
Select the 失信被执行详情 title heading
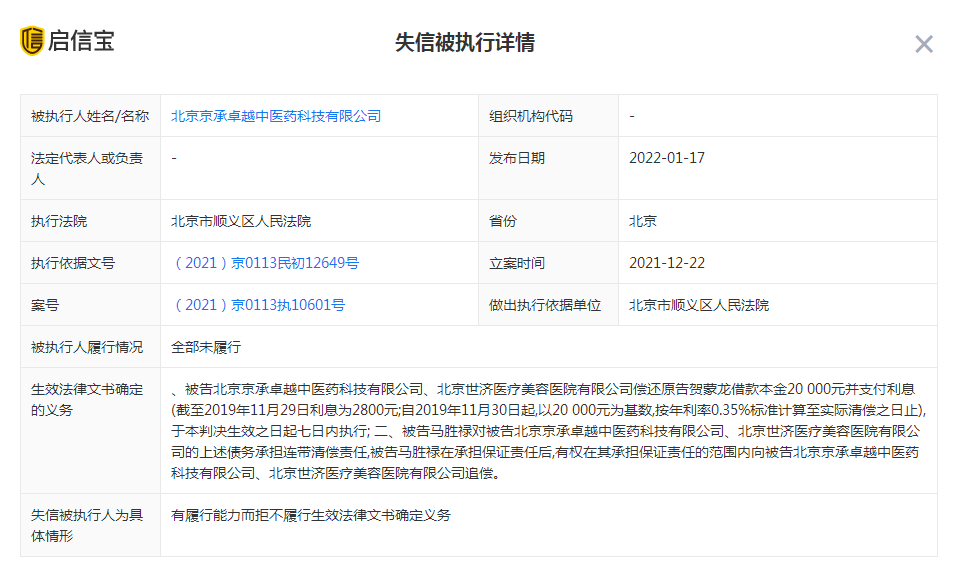(465, 43)
